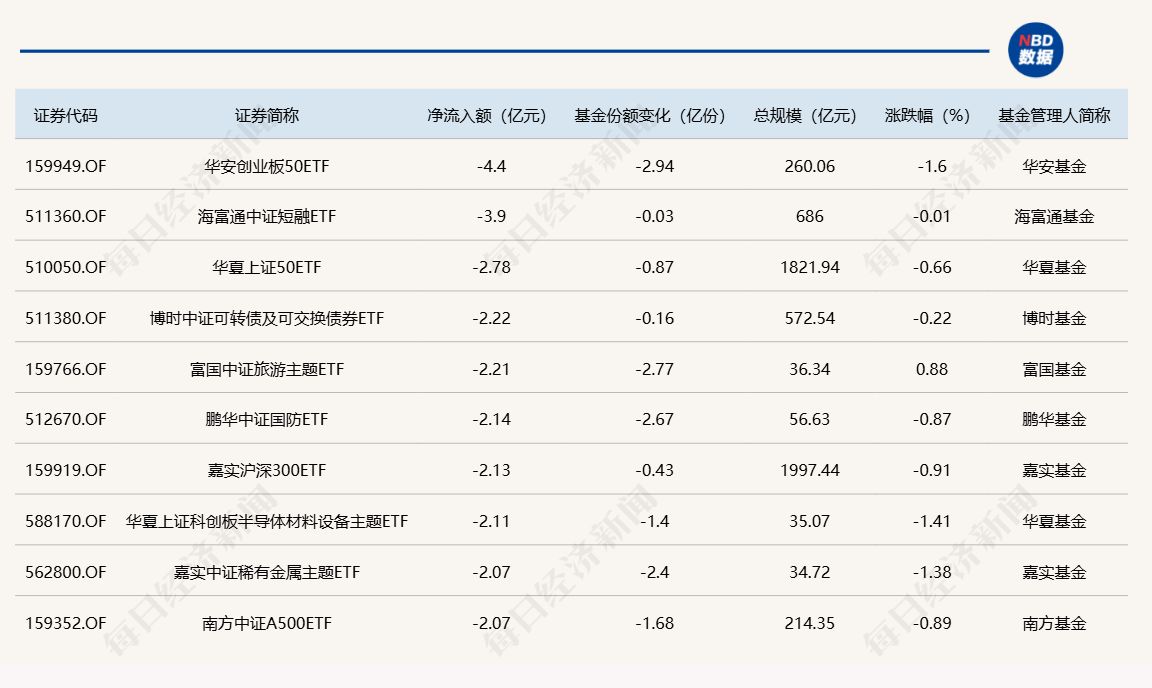1152x688 pixels.
Task: Click the 鹏华基金 manager cell
Action: [x=1054, y=420]
